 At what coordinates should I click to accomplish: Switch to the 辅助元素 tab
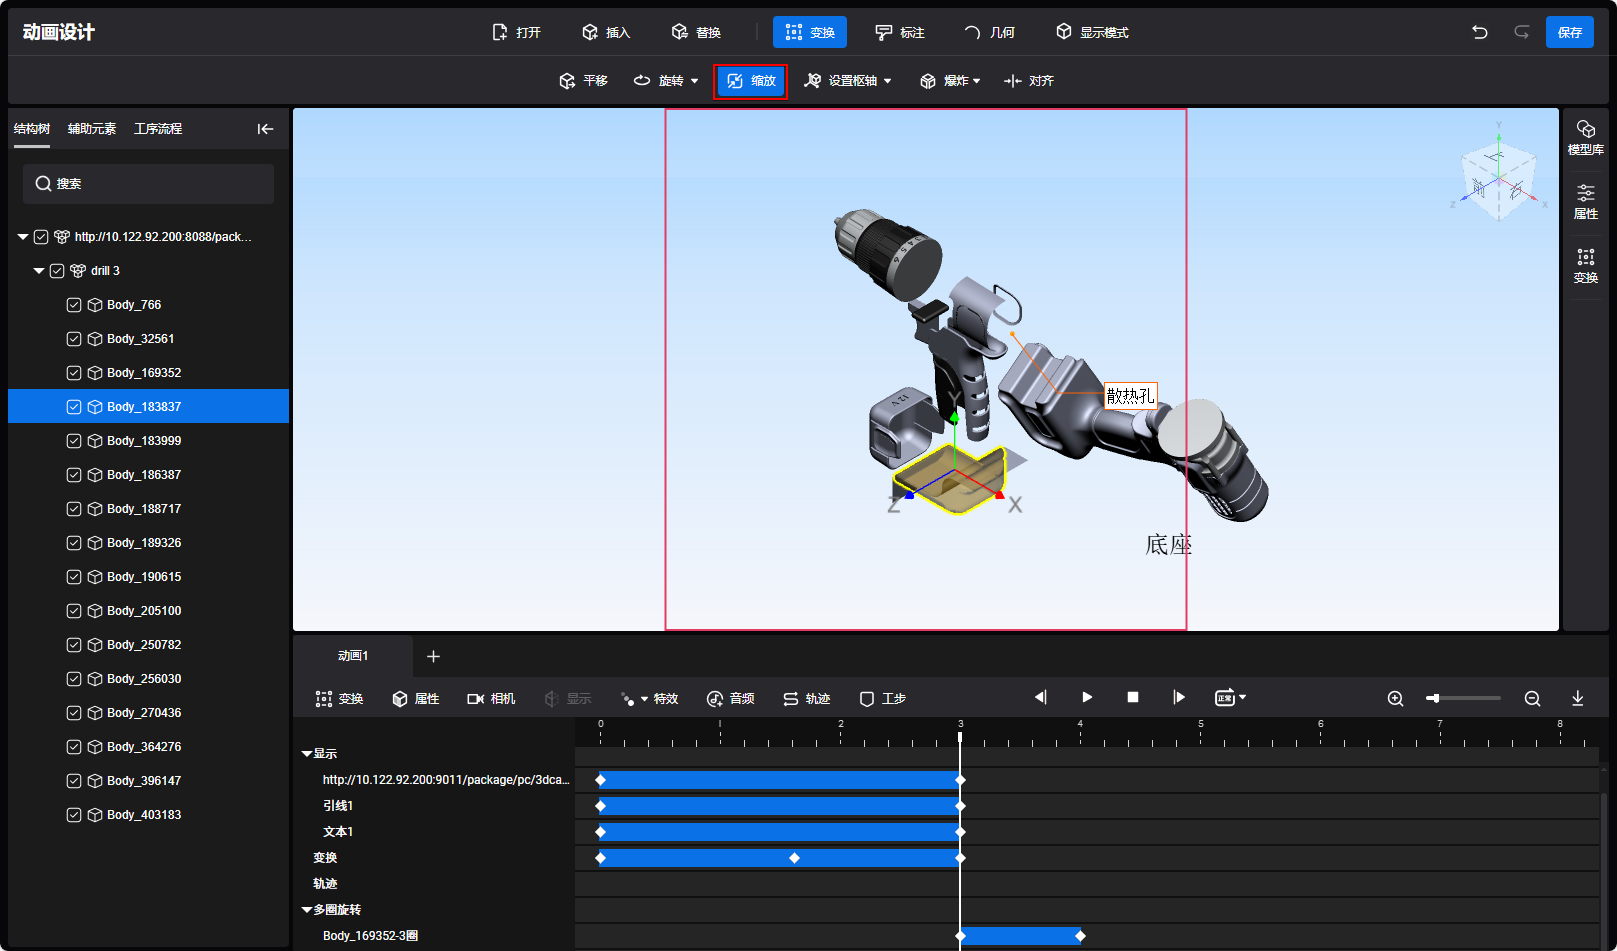click(92, 129)
